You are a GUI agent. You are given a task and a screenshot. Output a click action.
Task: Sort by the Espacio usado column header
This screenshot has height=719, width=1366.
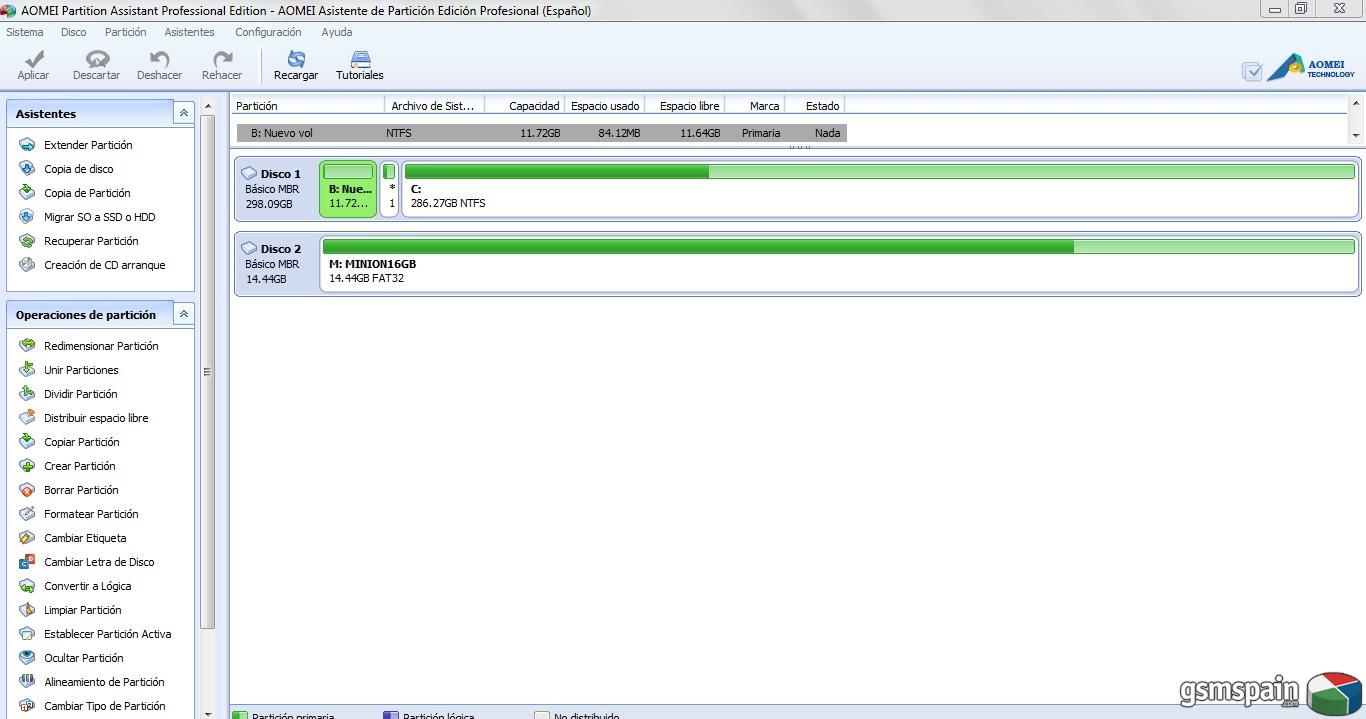pos(605,105)
